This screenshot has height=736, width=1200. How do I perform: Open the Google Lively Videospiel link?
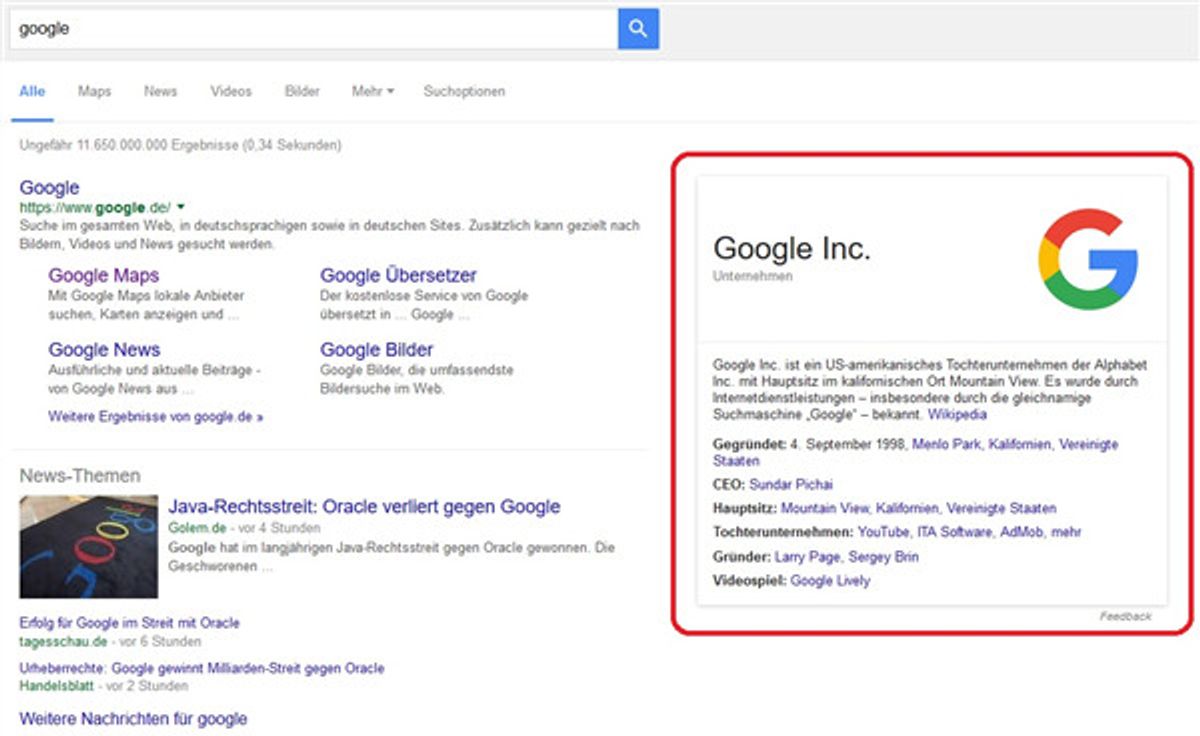click(x=830, y=581)
